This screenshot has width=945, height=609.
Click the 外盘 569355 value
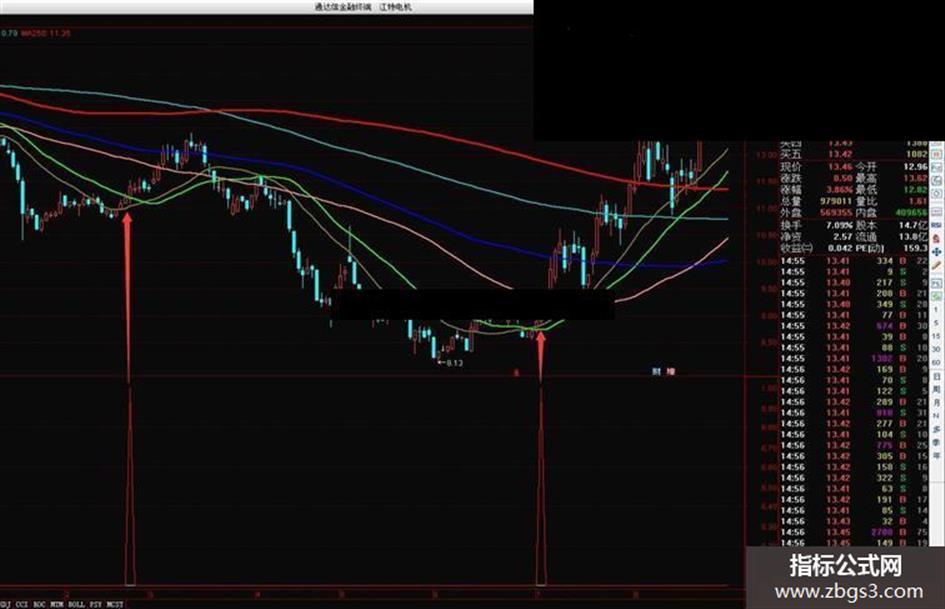click(x=836, y=212)
